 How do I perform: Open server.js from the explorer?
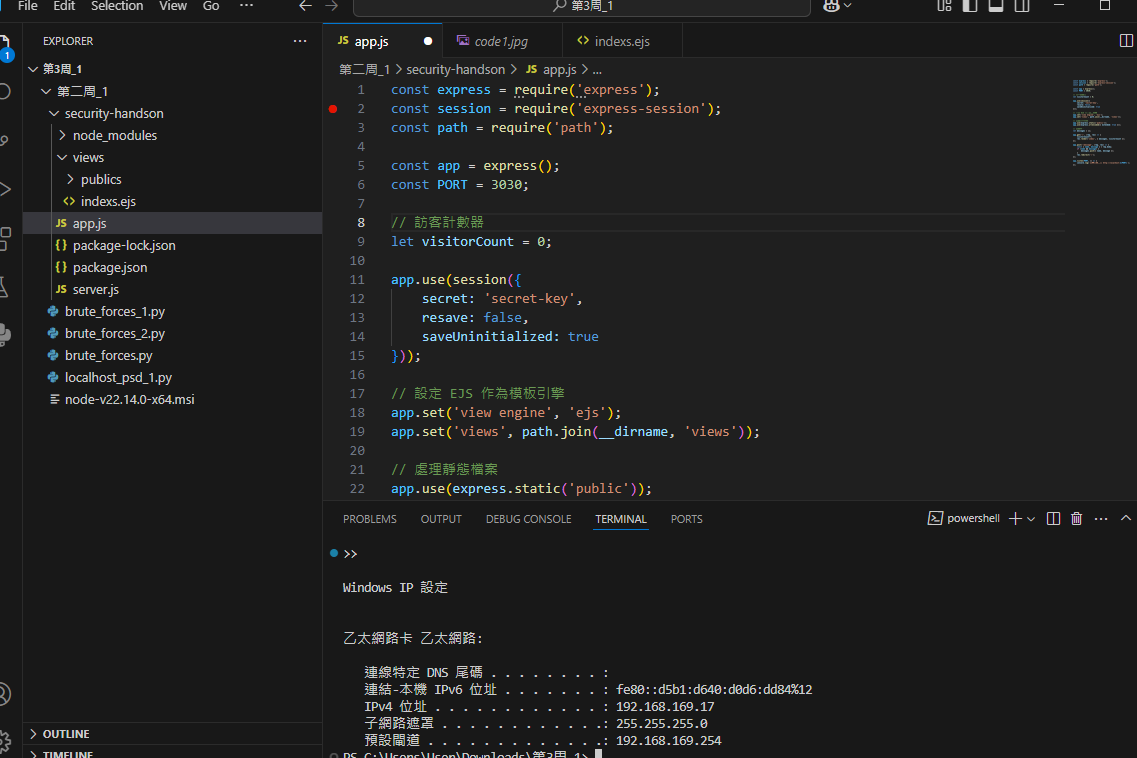click(x=95, y=290)
